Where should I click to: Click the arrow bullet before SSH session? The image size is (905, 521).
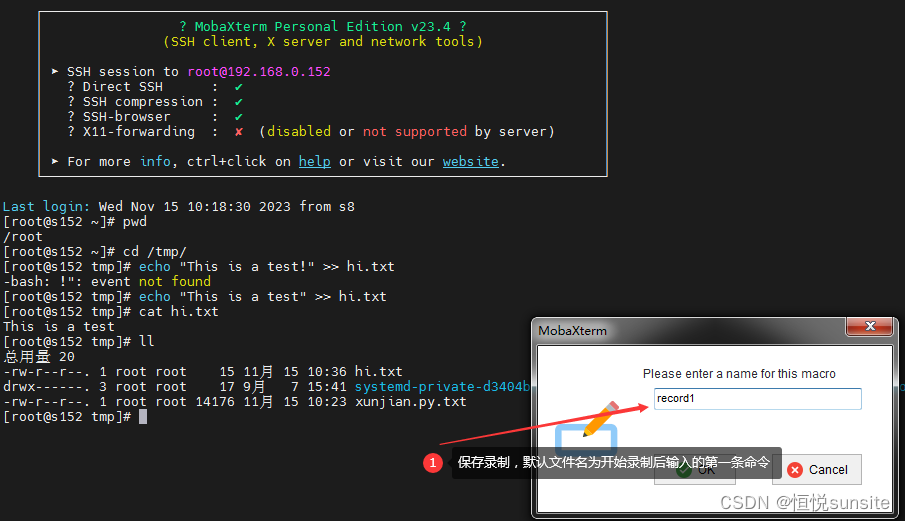55,72
